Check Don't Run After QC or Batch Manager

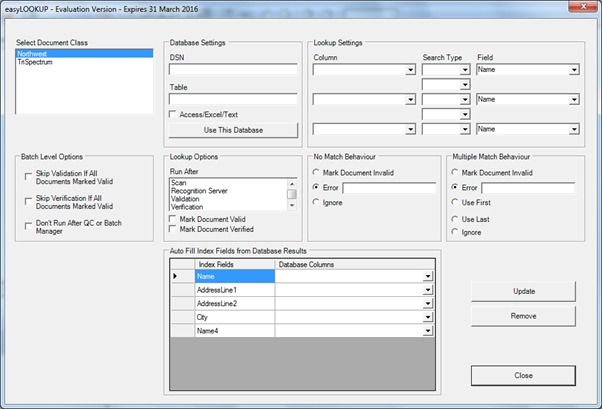coord(27,225)
